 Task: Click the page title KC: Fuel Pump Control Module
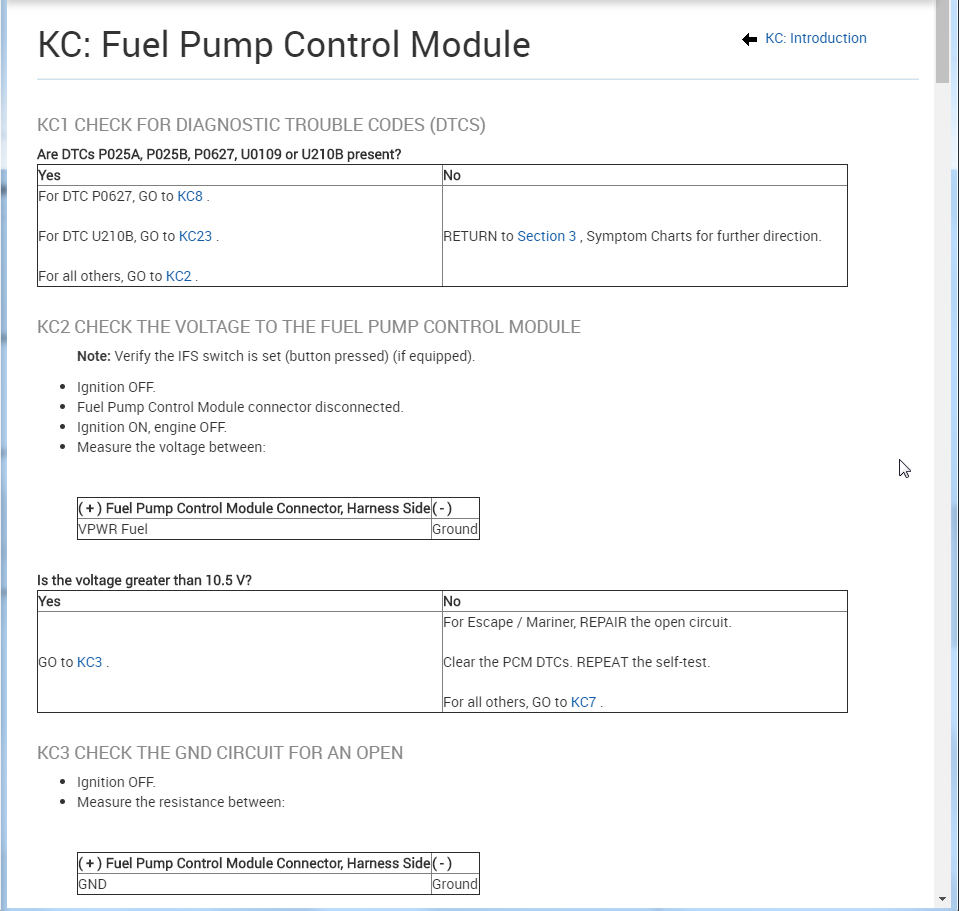[x=284, y=45]
